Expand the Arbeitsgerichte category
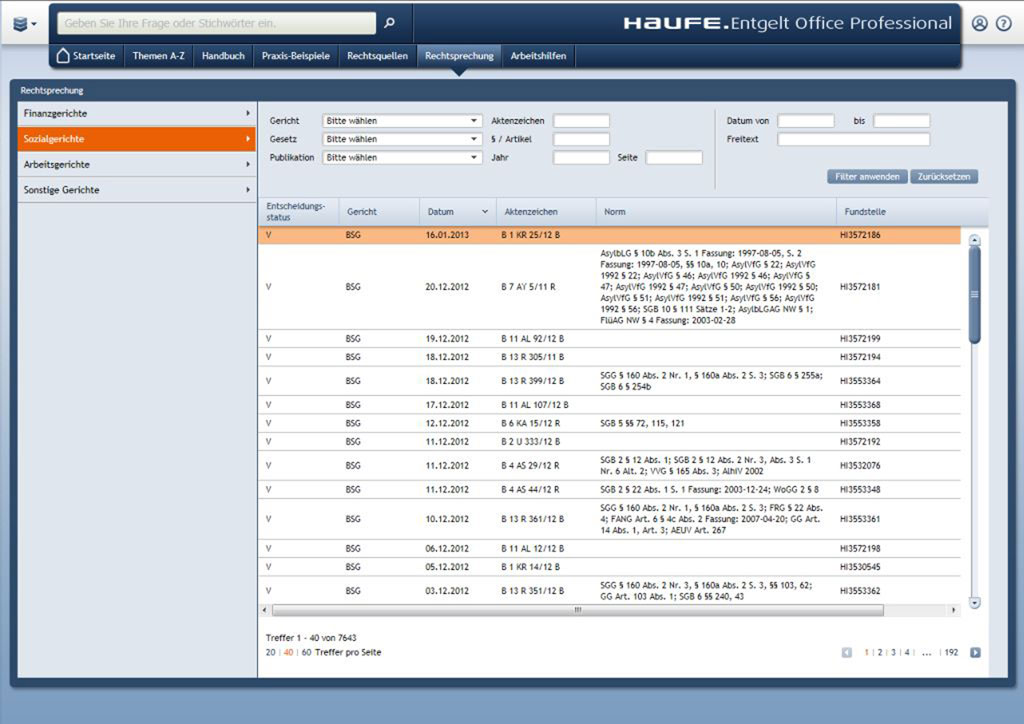Screen dimensions: 1024x724 136,165
